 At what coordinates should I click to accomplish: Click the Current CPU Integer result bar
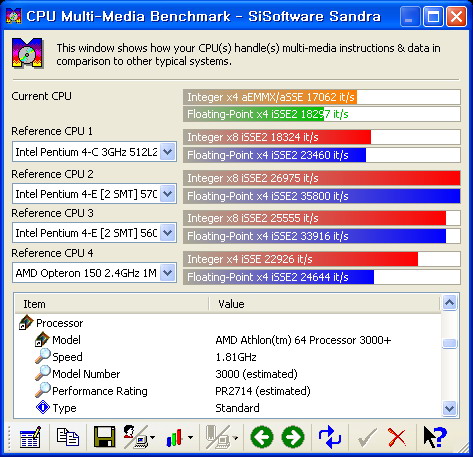coord(322,97)
